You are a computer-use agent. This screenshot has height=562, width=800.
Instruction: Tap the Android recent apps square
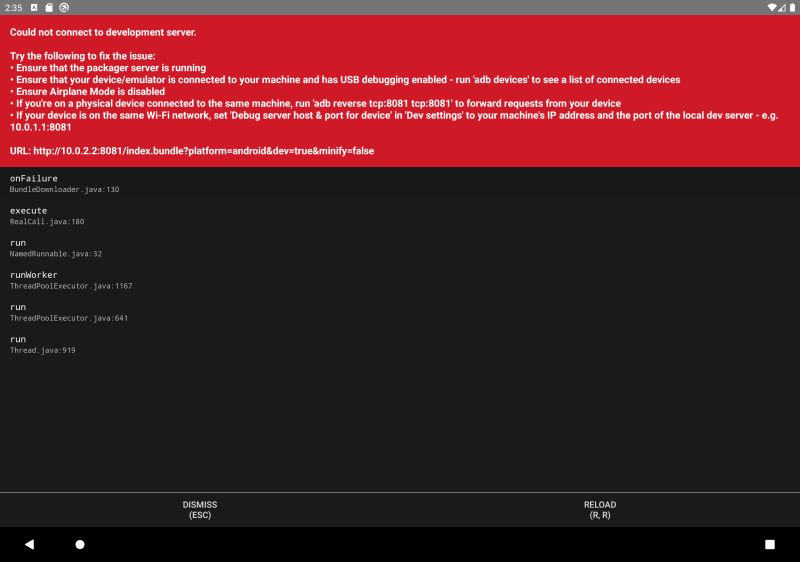770,544
